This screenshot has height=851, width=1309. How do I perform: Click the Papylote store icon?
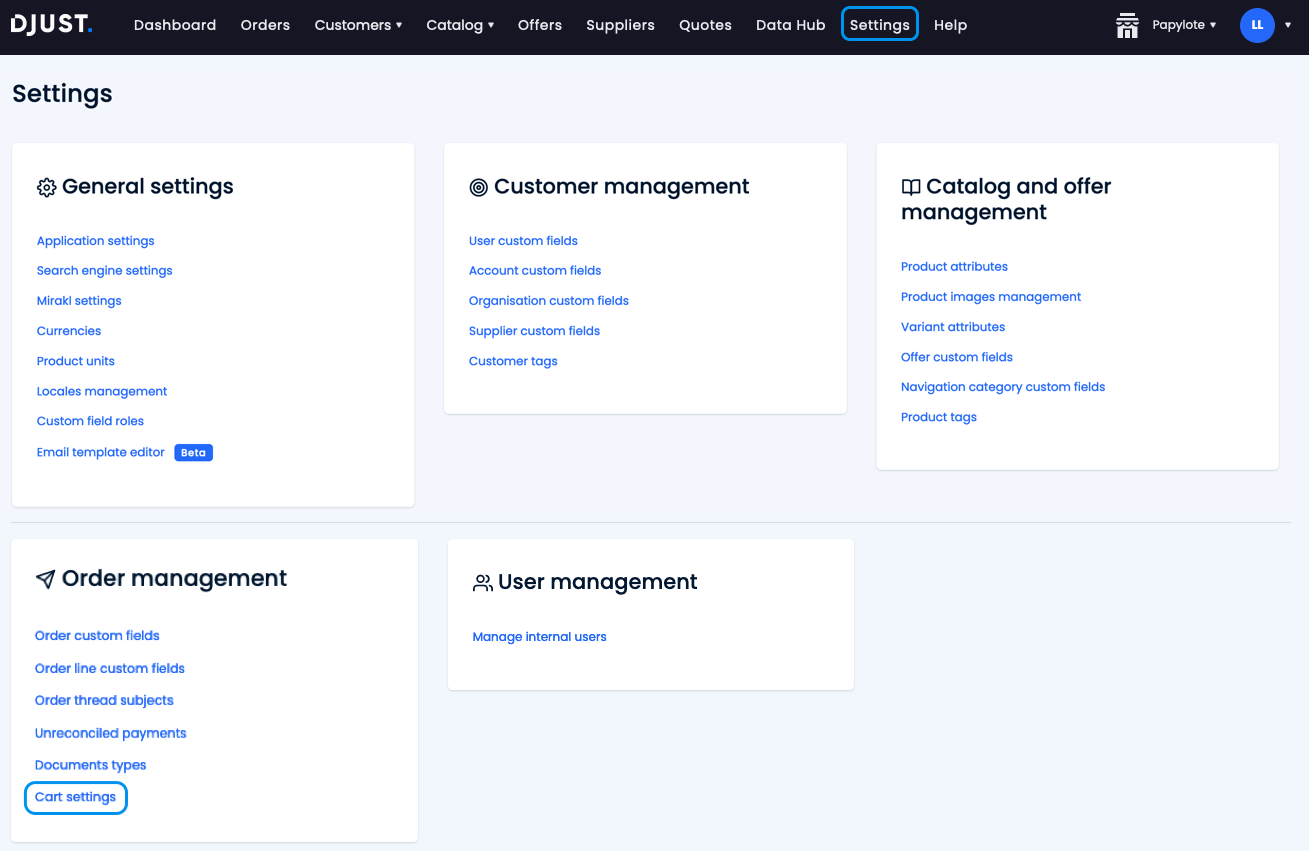point(1127,25)
